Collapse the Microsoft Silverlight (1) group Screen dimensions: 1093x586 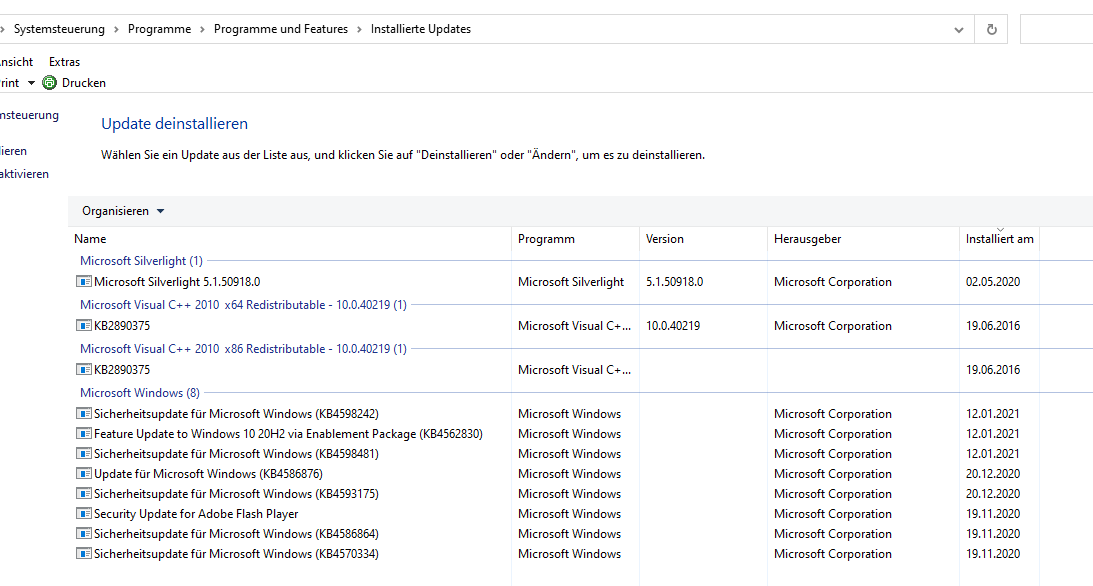coord(141,261)
